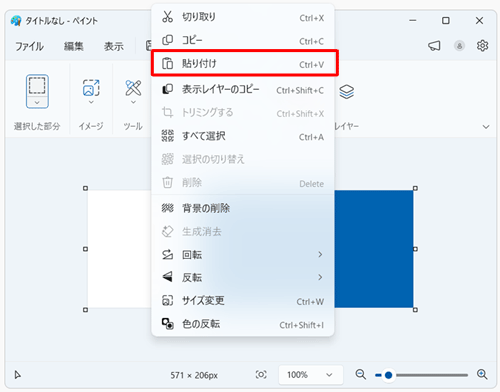Expand the selection tool dropdown arrow
Viewport: 500px width, 392px height.
point(37,103)
